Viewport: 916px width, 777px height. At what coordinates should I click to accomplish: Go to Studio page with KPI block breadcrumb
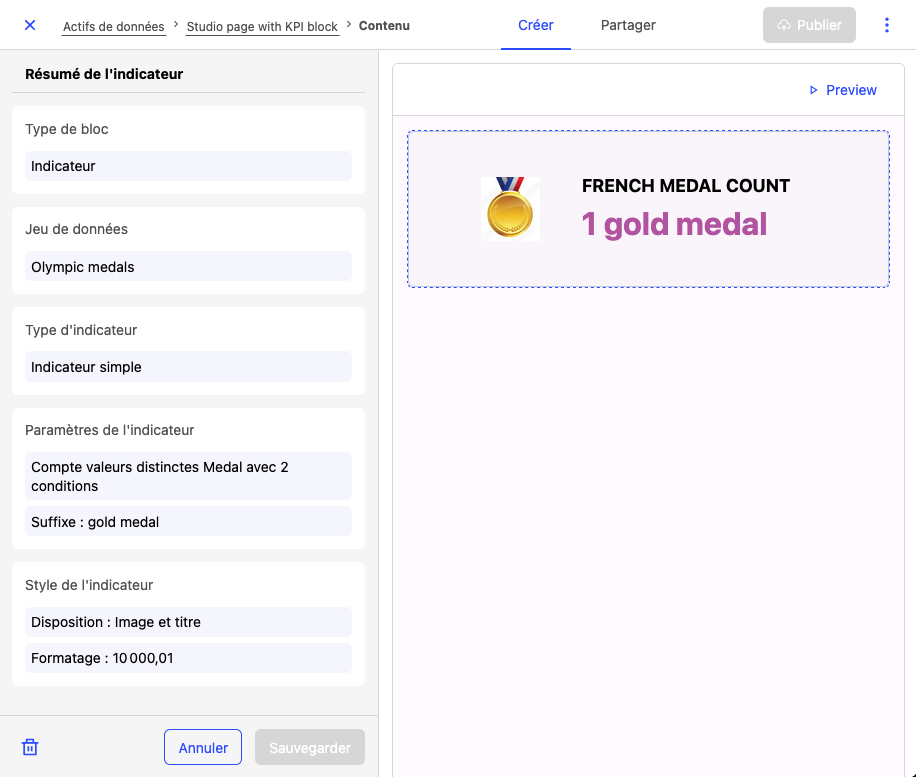(x=262, y=26)
